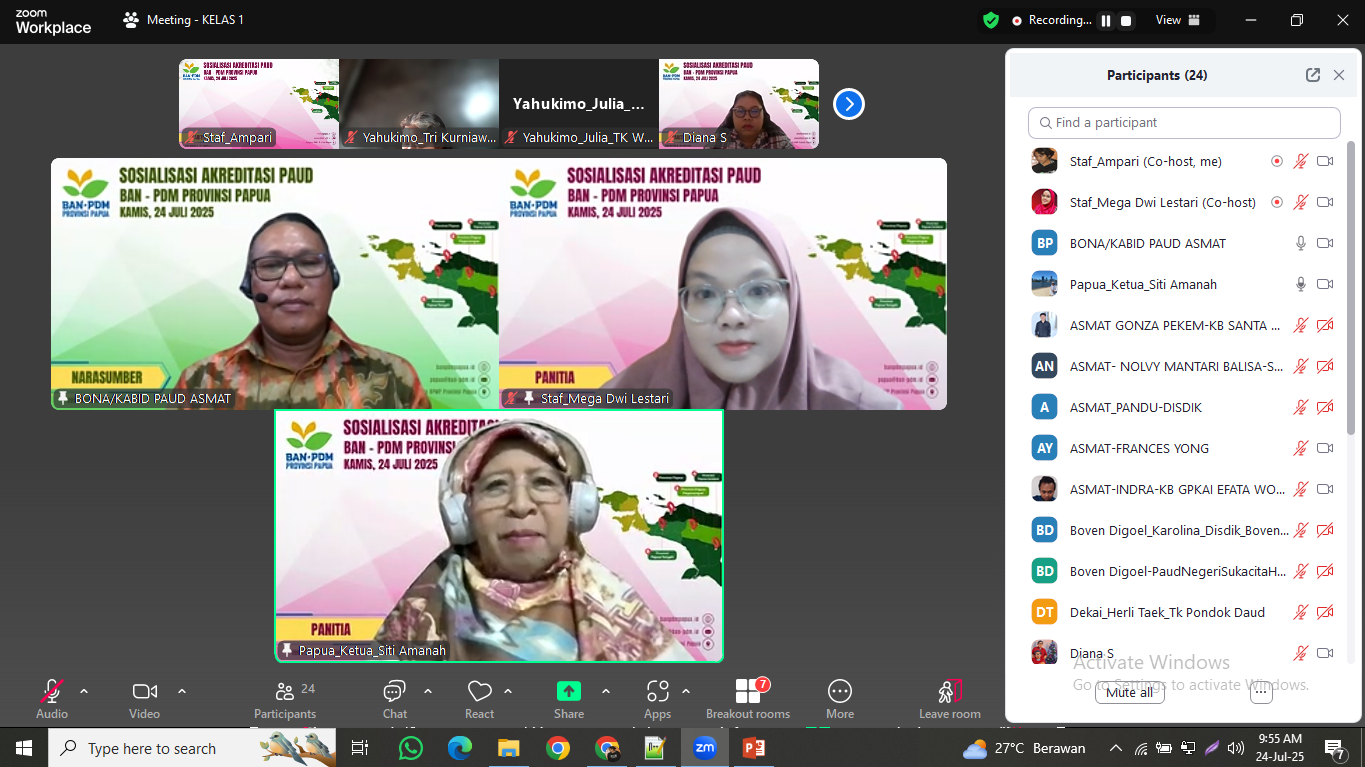Open the Chat panel icon

coord(394,692)
